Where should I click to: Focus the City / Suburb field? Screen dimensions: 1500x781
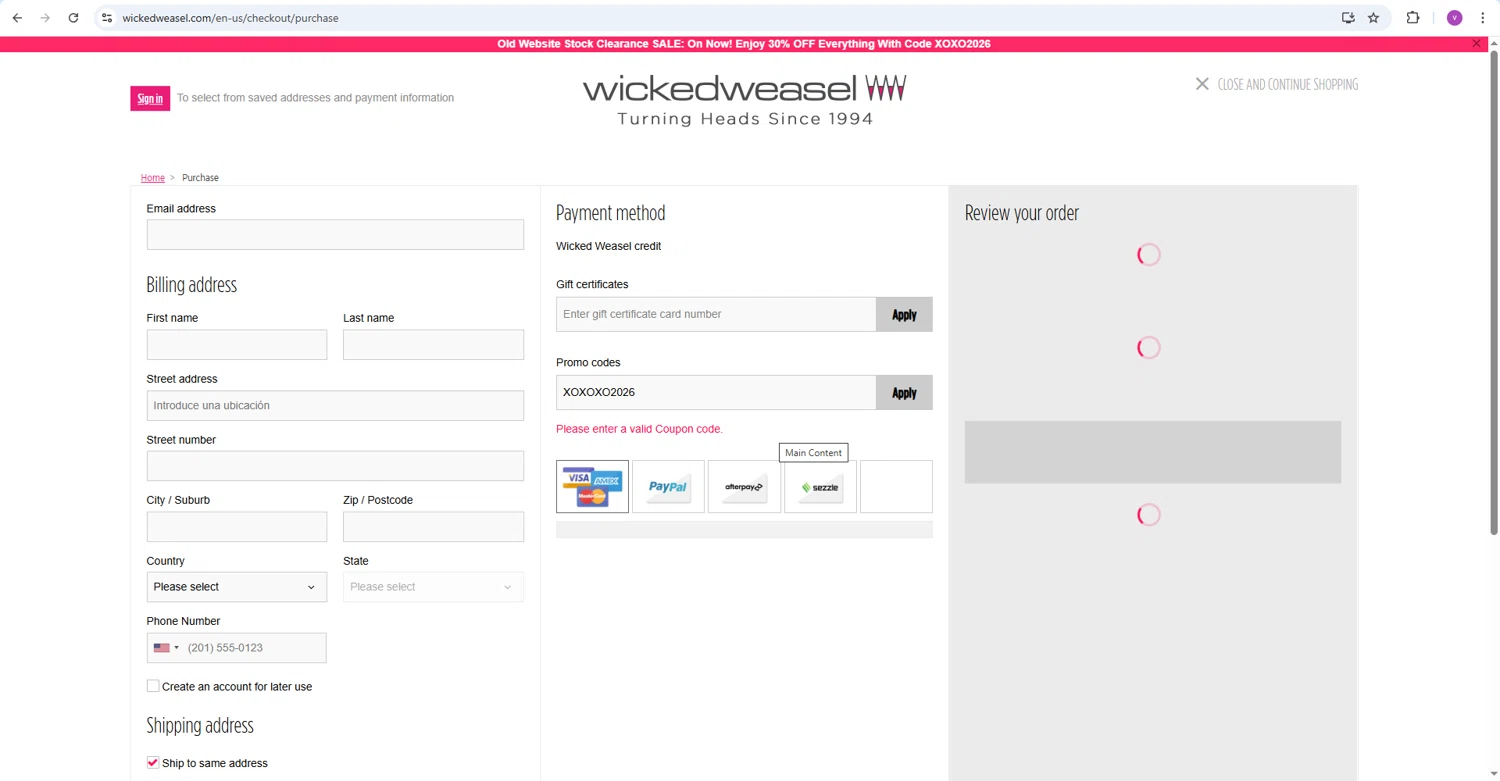point(237,527)
